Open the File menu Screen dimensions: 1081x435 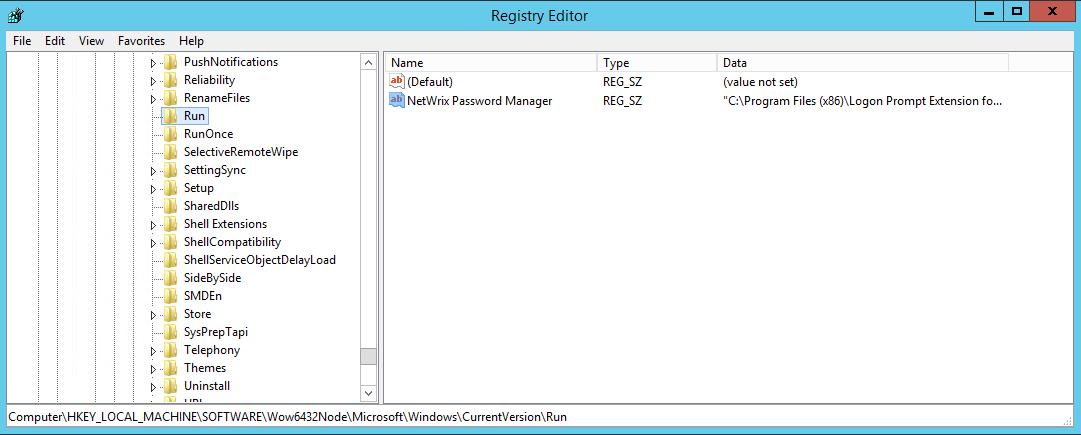pos(22,41)
